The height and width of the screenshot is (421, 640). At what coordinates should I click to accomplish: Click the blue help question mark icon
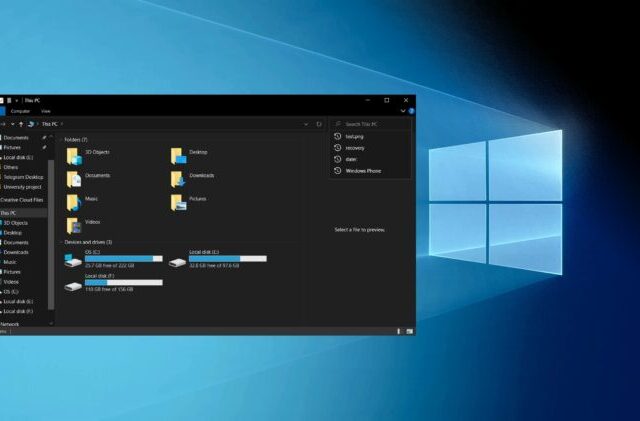coord(410,111)
